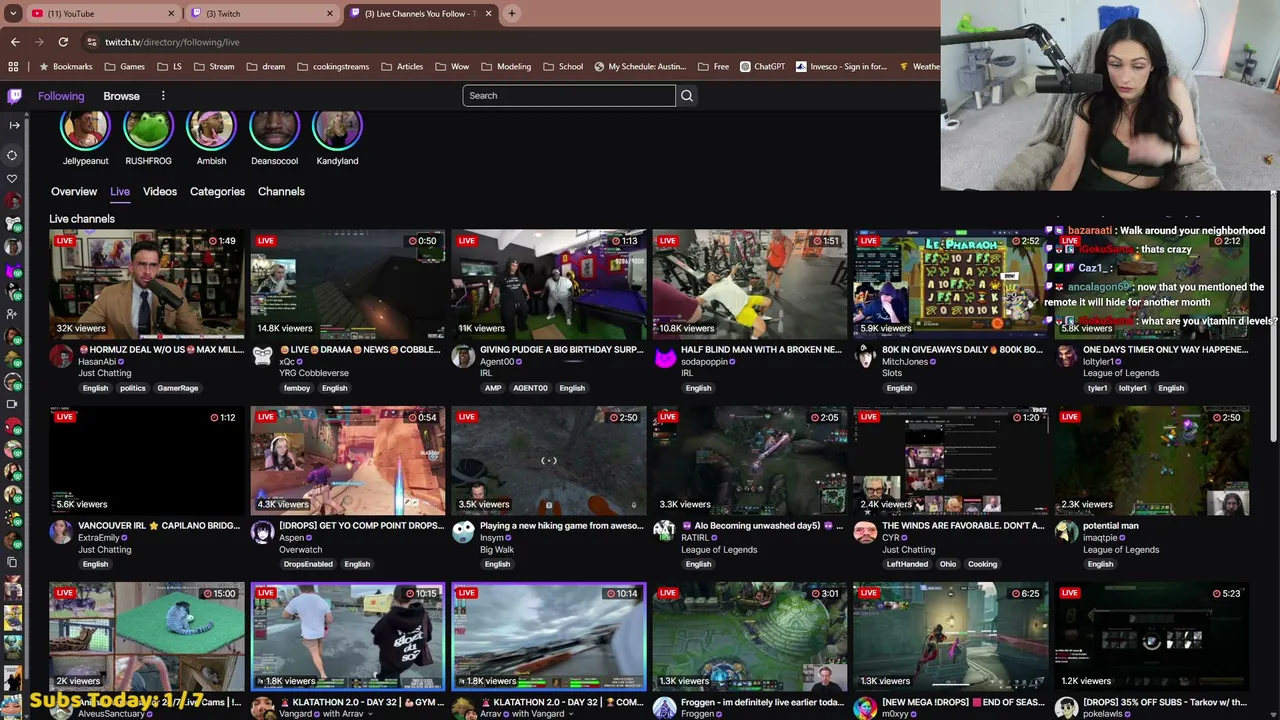
Task: Open the Stream bookmarks folder
Action: point(214,67)
